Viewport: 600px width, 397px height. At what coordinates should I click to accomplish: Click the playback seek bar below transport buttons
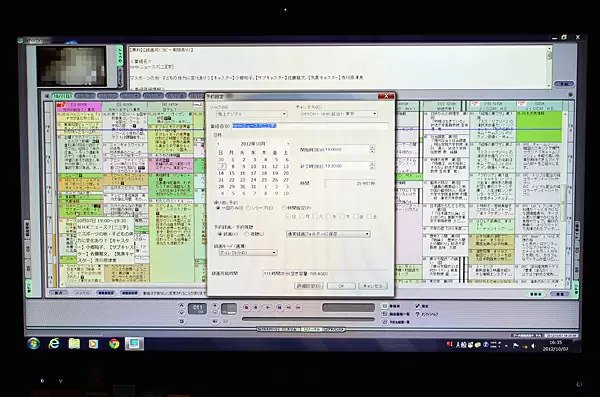308,319
